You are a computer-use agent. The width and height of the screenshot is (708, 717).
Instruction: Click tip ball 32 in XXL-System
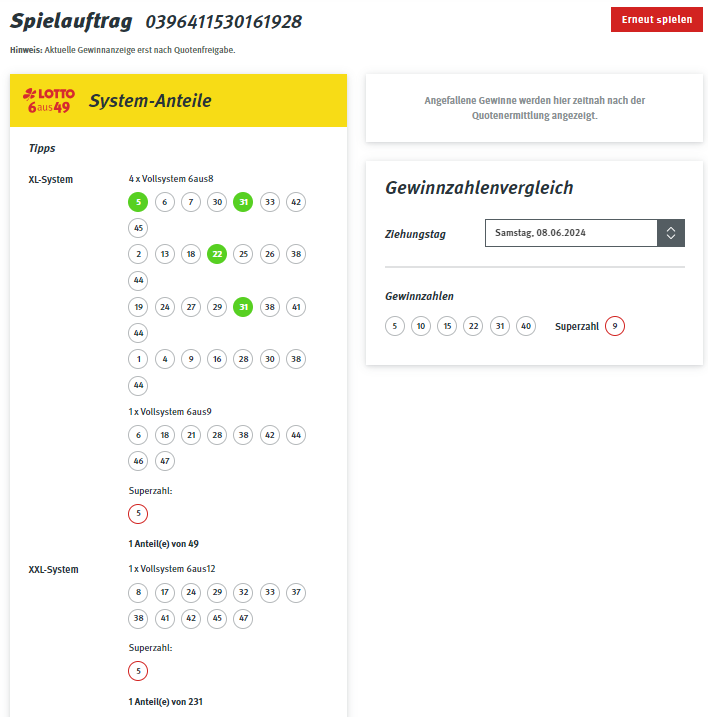pos(243,592)
